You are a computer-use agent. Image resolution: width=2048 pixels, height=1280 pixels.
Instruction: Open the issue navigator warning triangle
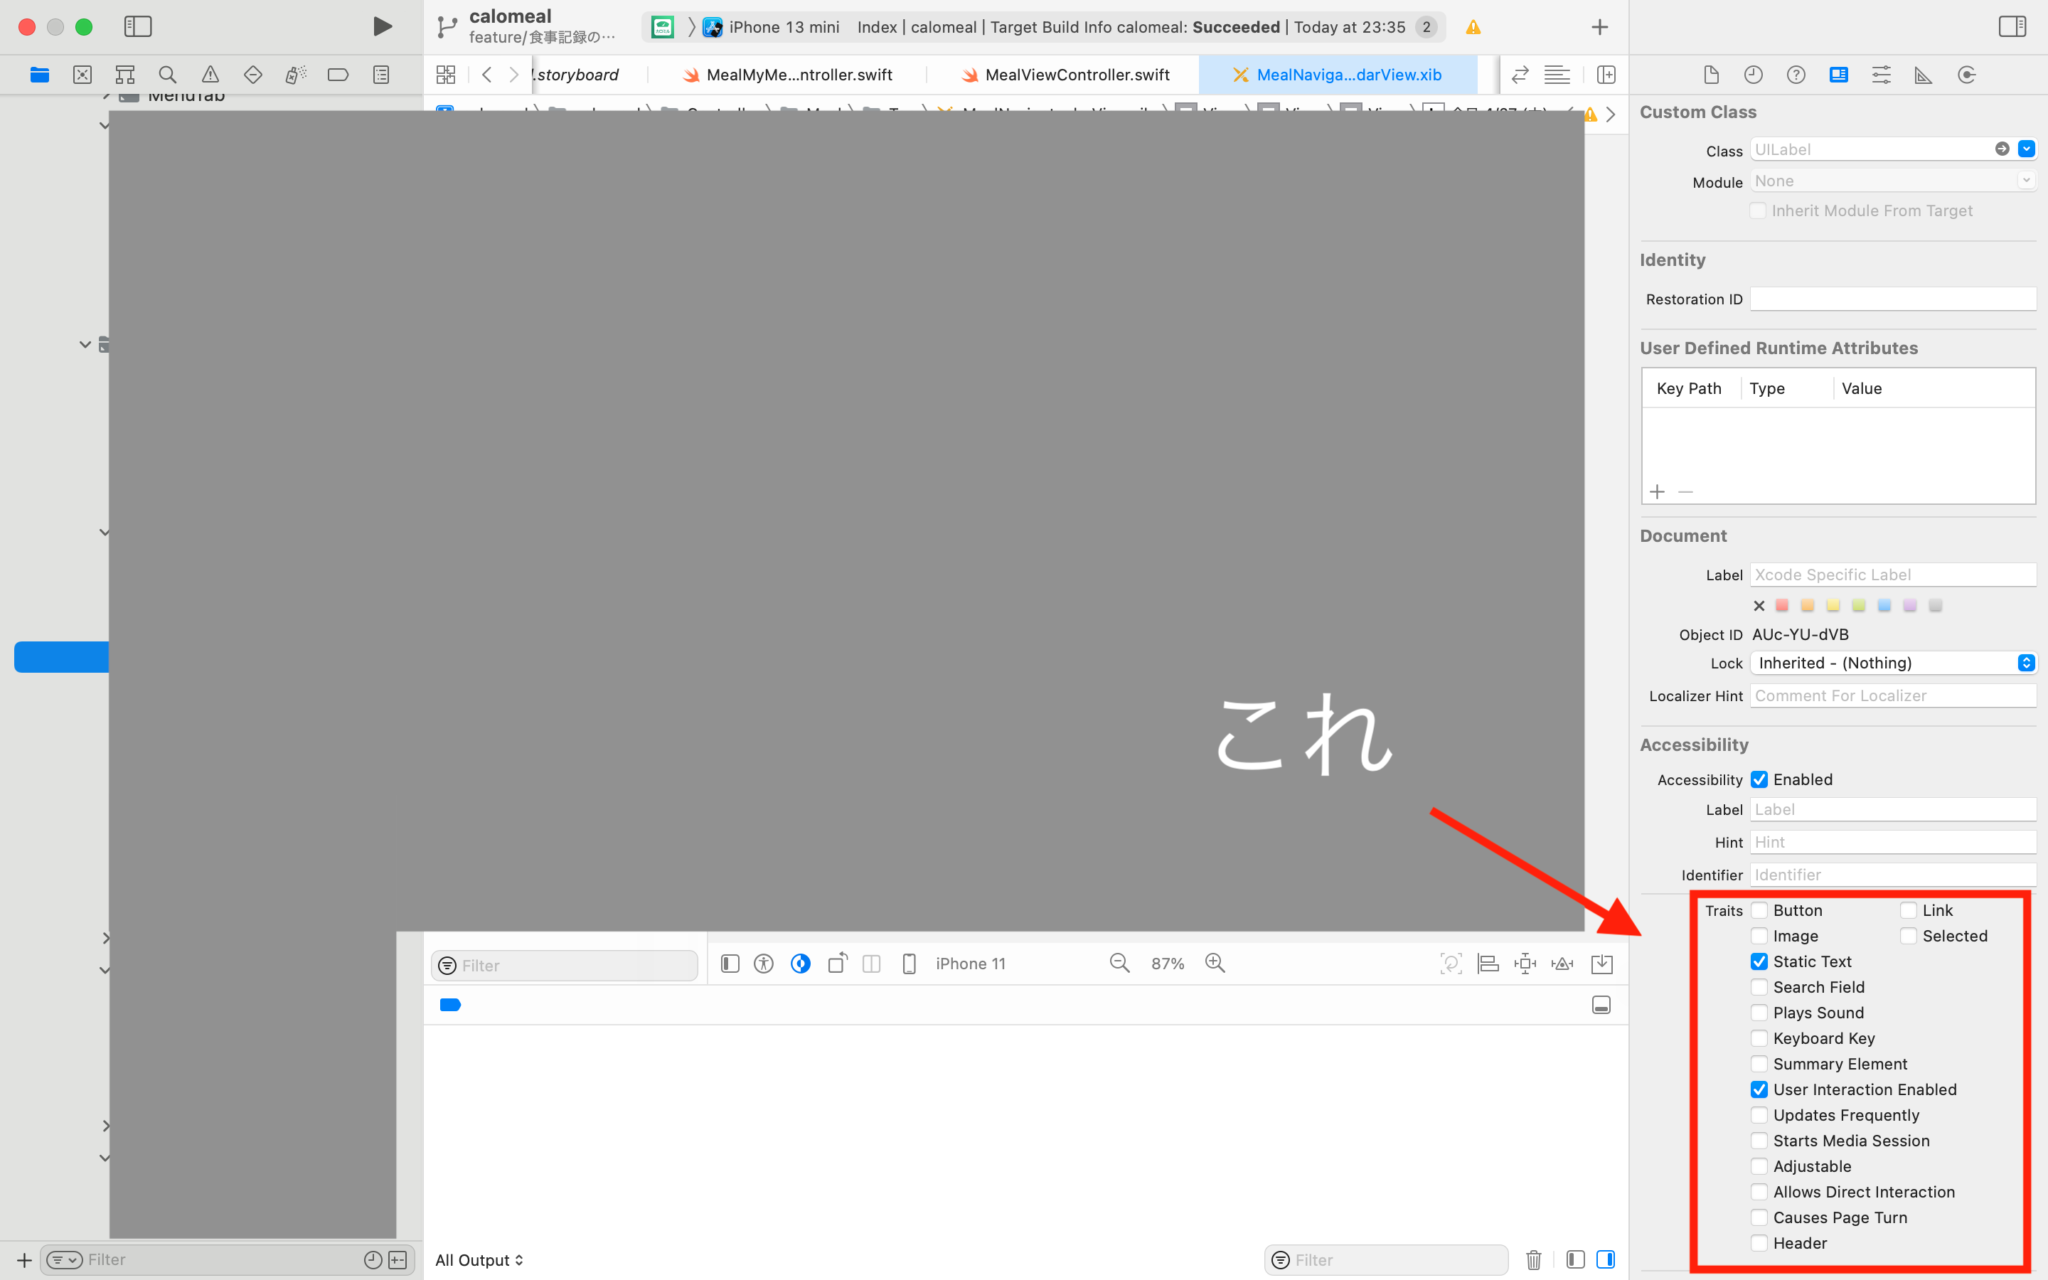pos(210,74)
